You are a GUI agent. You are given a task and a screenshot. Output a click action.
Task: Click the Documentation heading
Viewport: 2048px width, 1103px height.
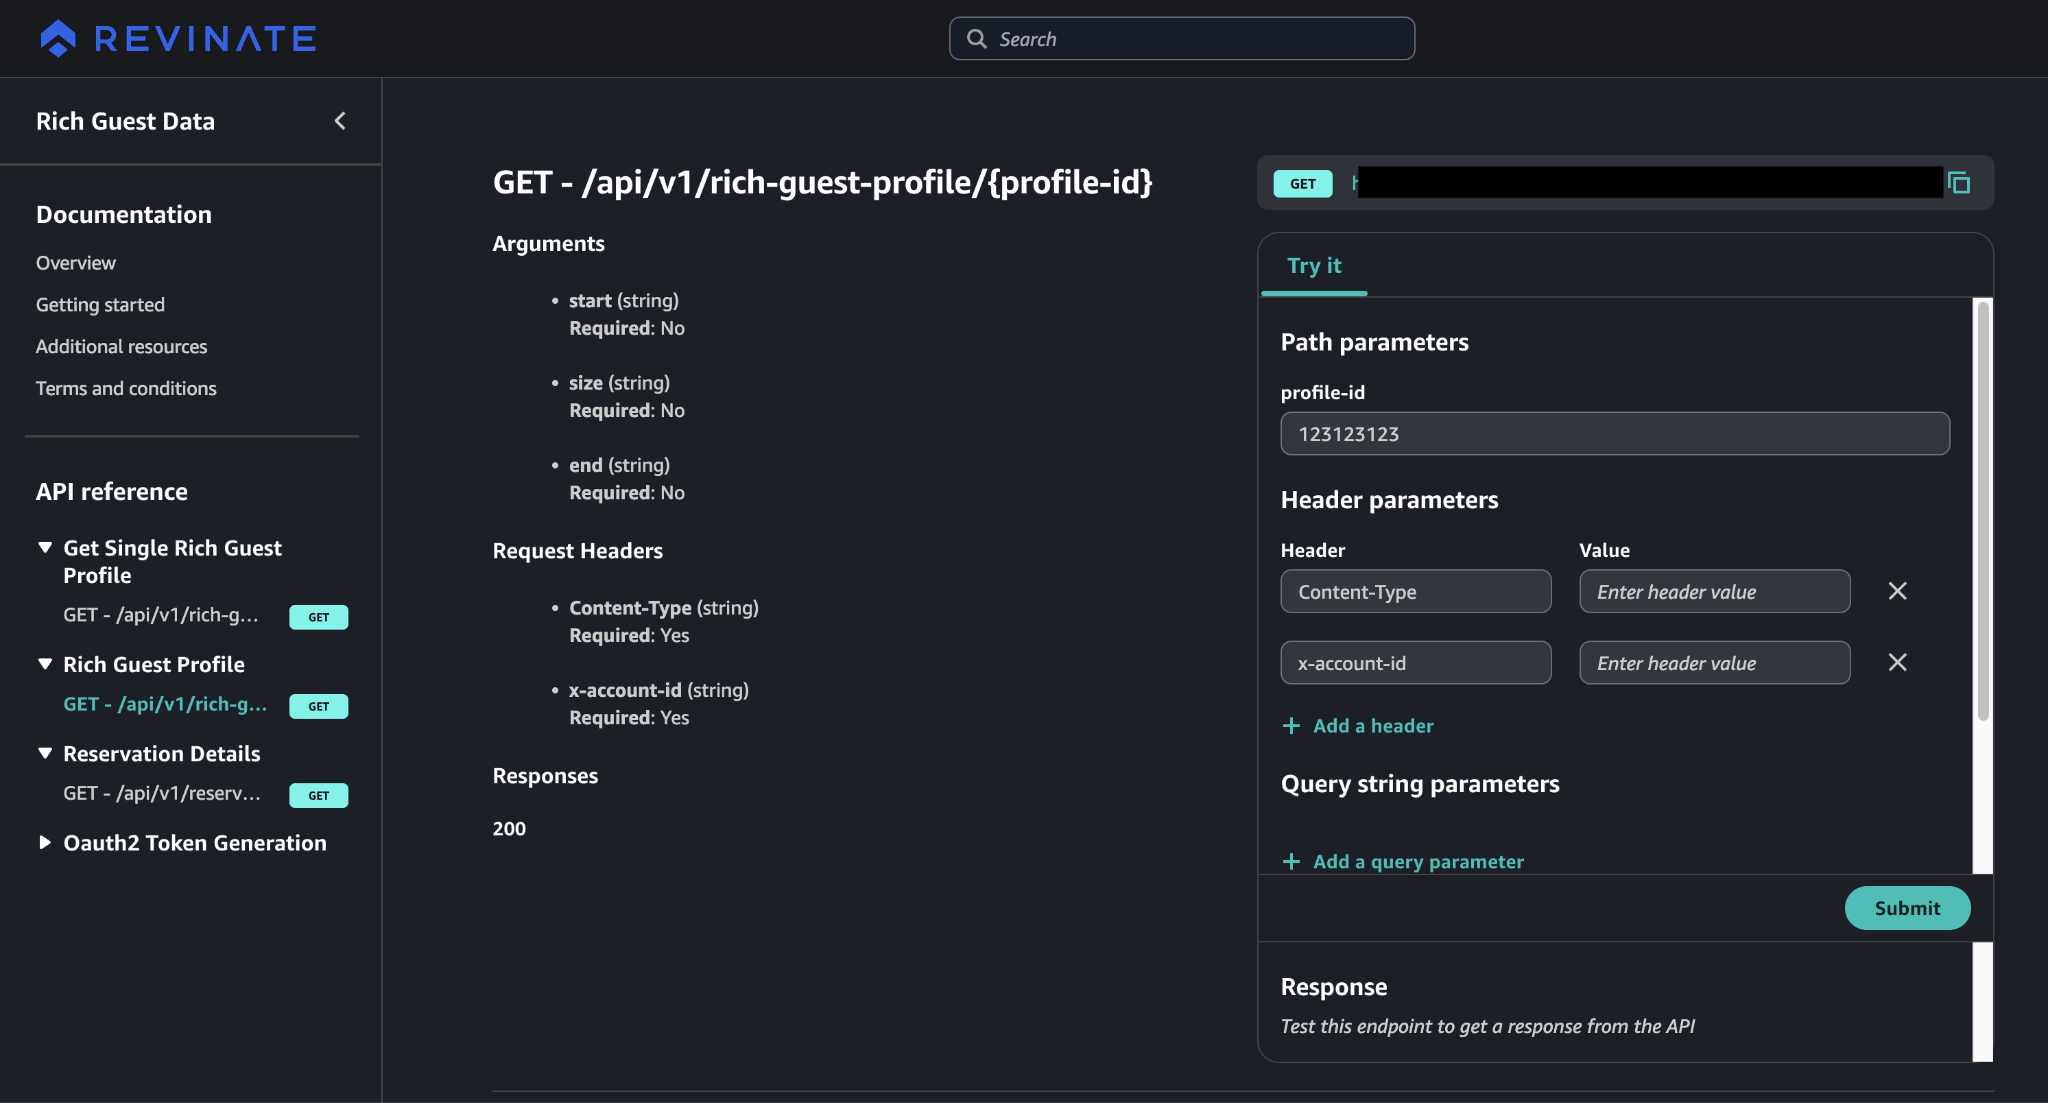point(124,215)
